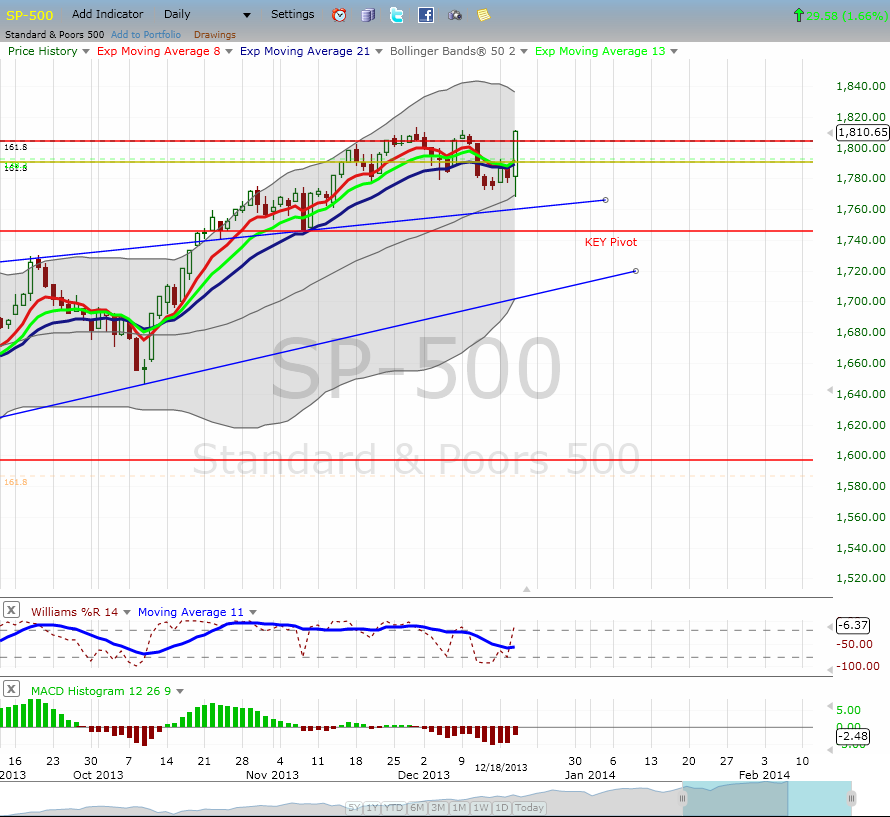This screenshot has width=890, height=817.
Task: Grab the left handle of range slider
Action: 683,799
